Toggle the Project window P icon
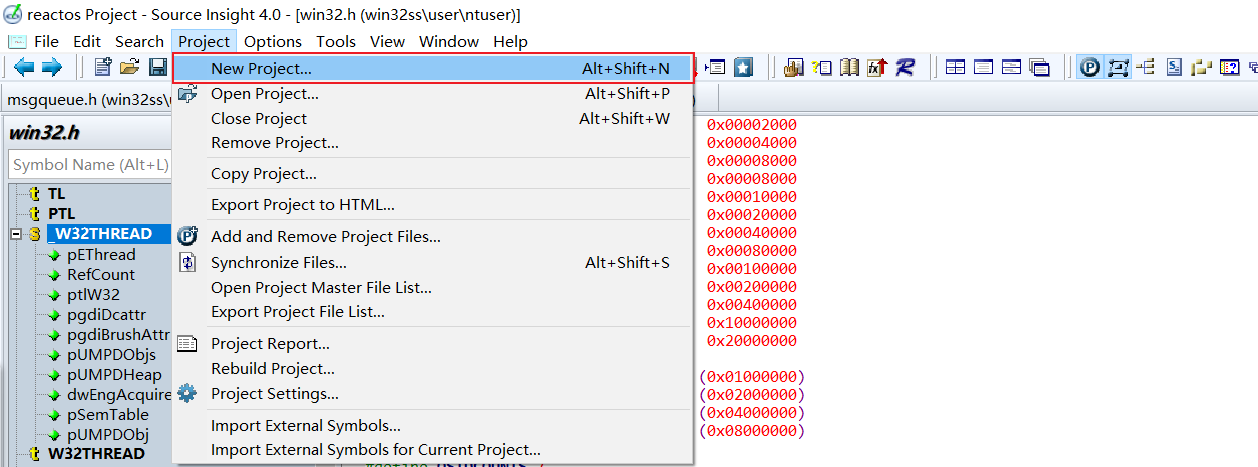This screenshot has width=1258, height=467. tap(1090, 67)
